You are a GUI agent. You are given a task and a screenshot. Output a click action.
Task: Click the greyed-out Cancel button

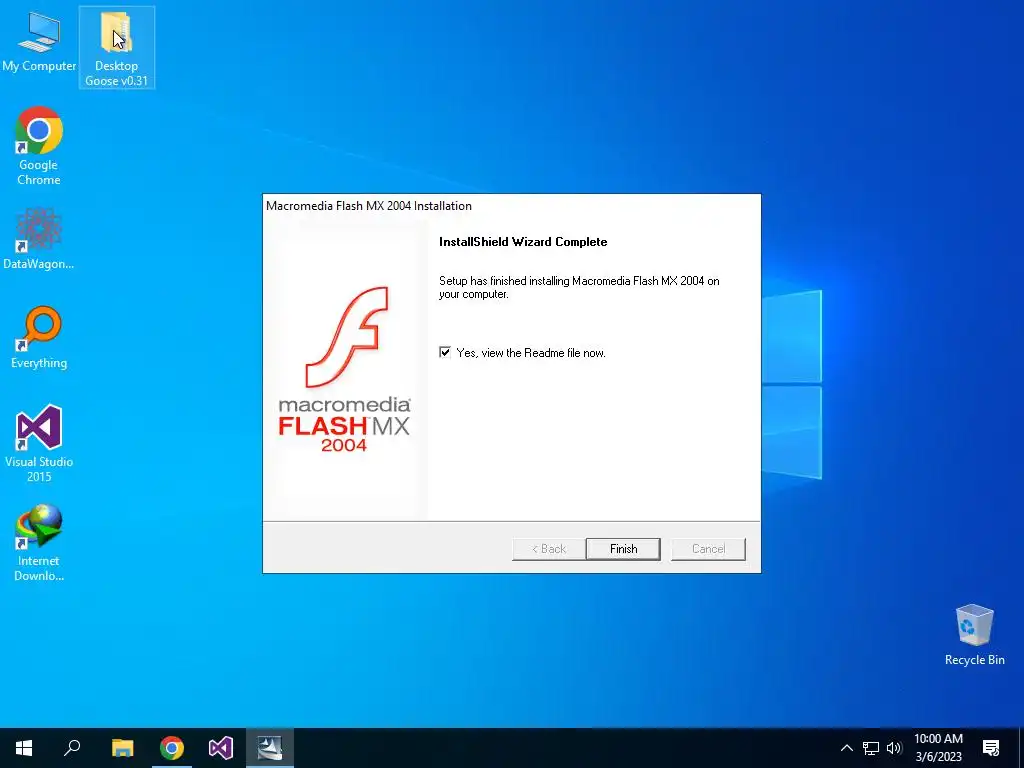[708, 549]
